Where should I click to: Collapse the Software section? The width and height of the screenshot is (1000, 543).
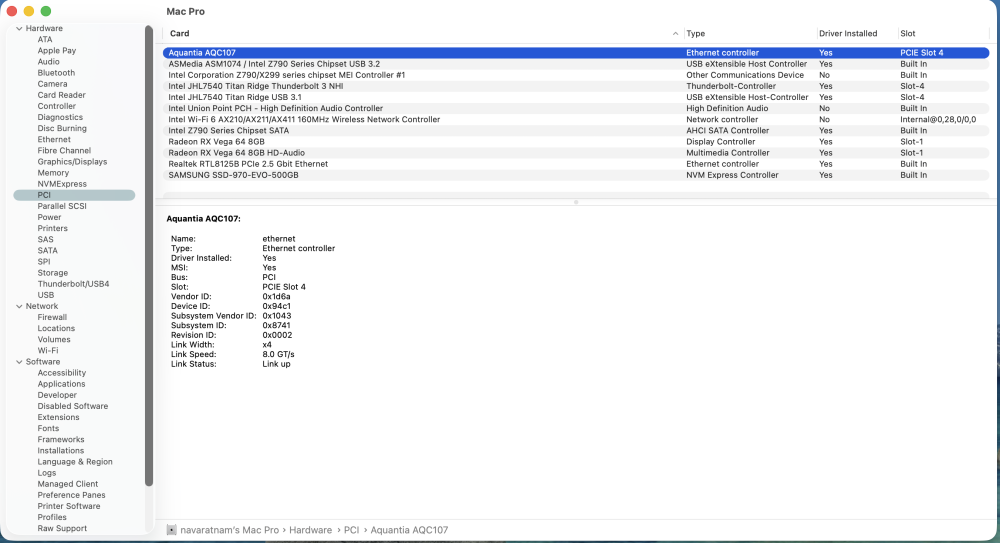pos(19,362)
